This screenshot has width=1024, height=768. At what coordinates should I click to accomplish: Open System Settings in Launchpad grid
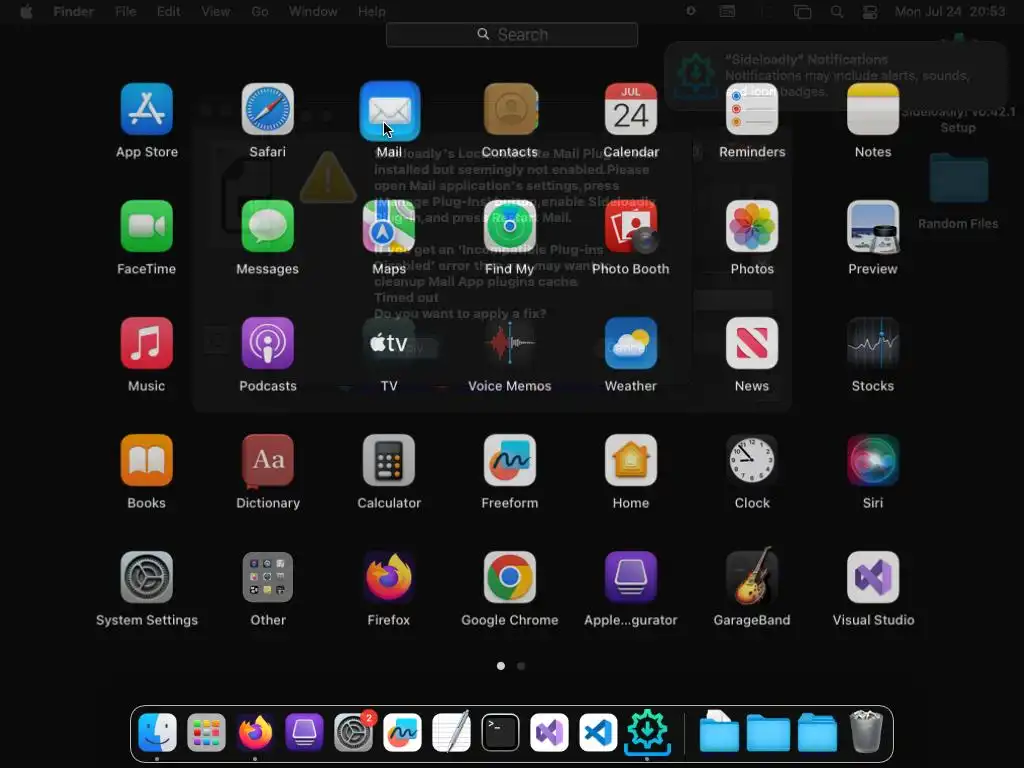146,577
